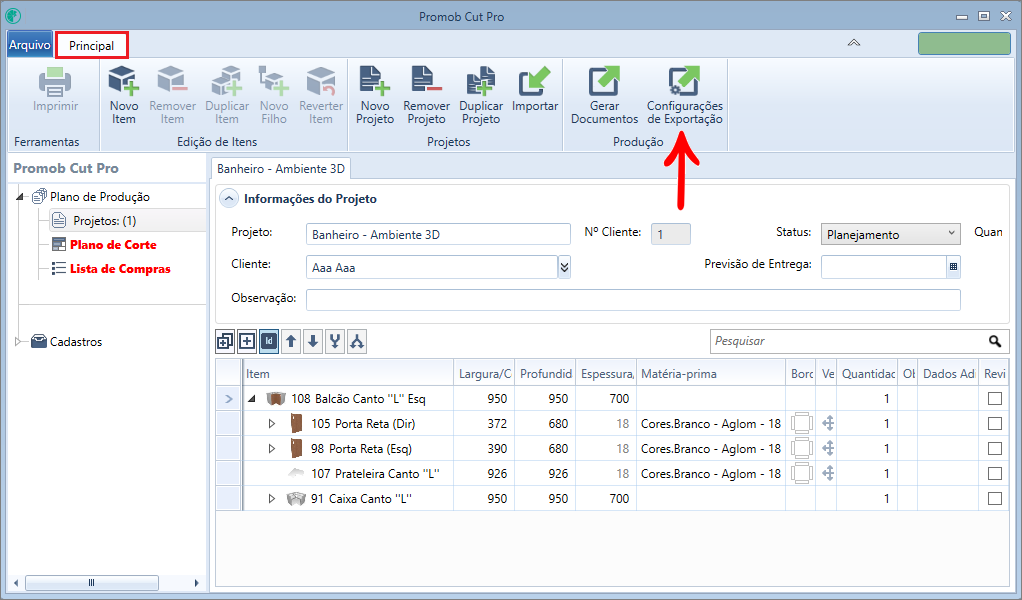Click the Remover Item icon

(x=172, y=81)
